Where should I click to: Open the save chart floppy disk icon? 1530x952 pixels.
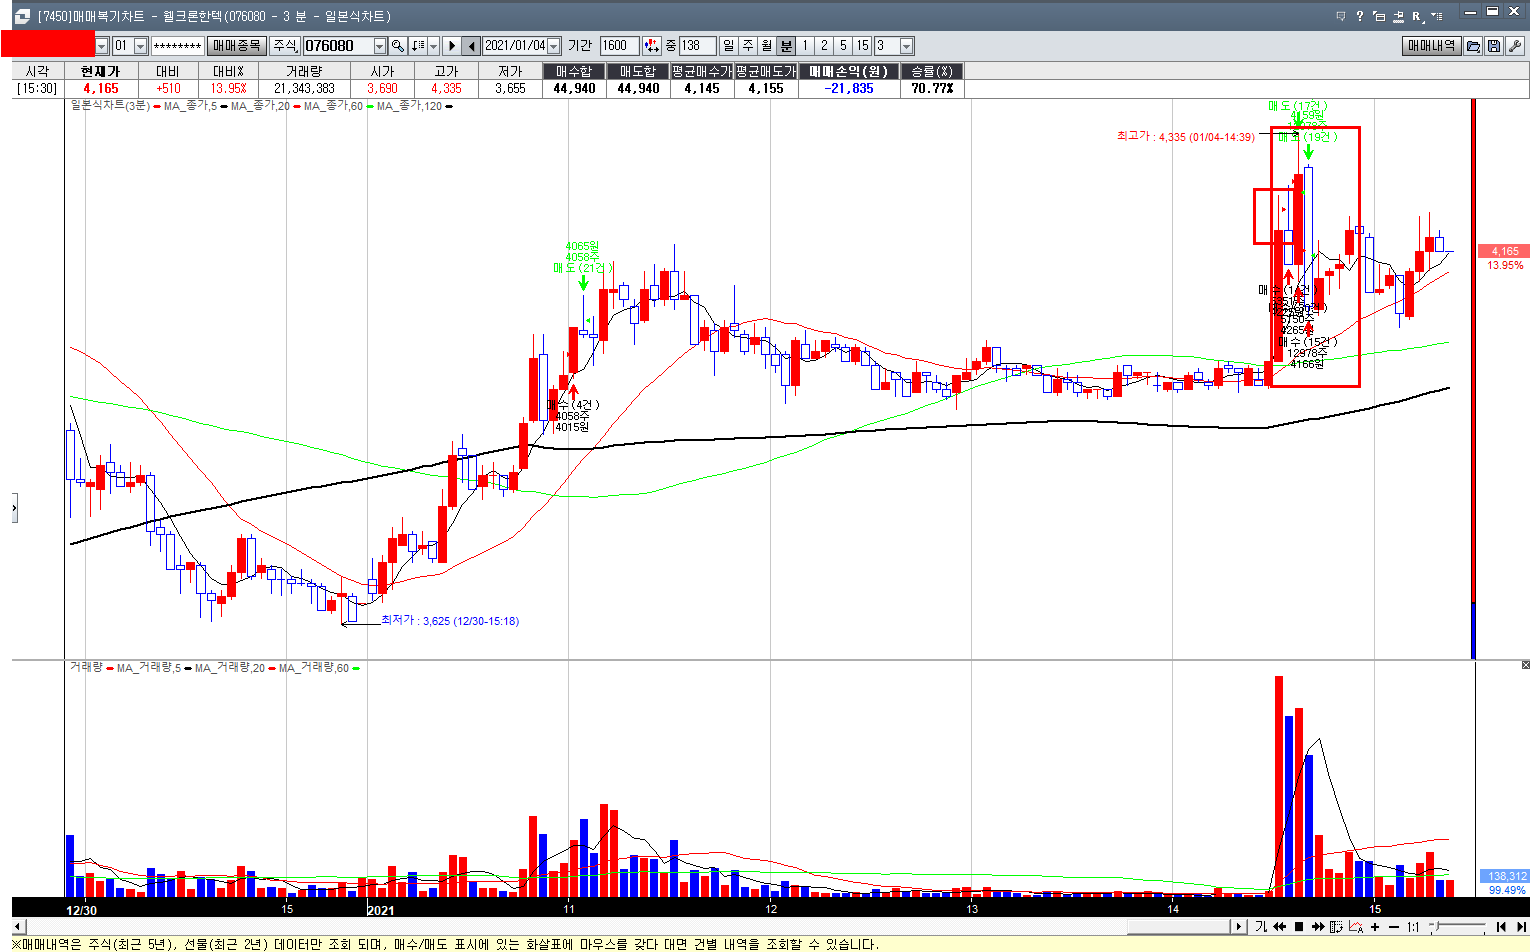click(x=1493, y=46)
